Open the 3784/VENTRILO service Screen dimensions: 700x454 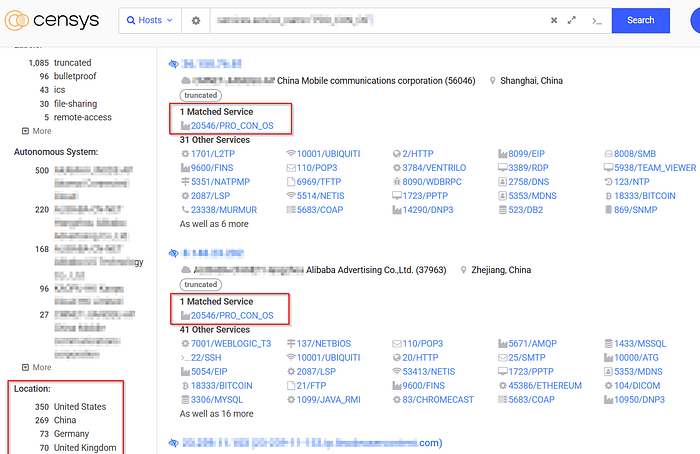pyautogui.click(x=434, y=168)
